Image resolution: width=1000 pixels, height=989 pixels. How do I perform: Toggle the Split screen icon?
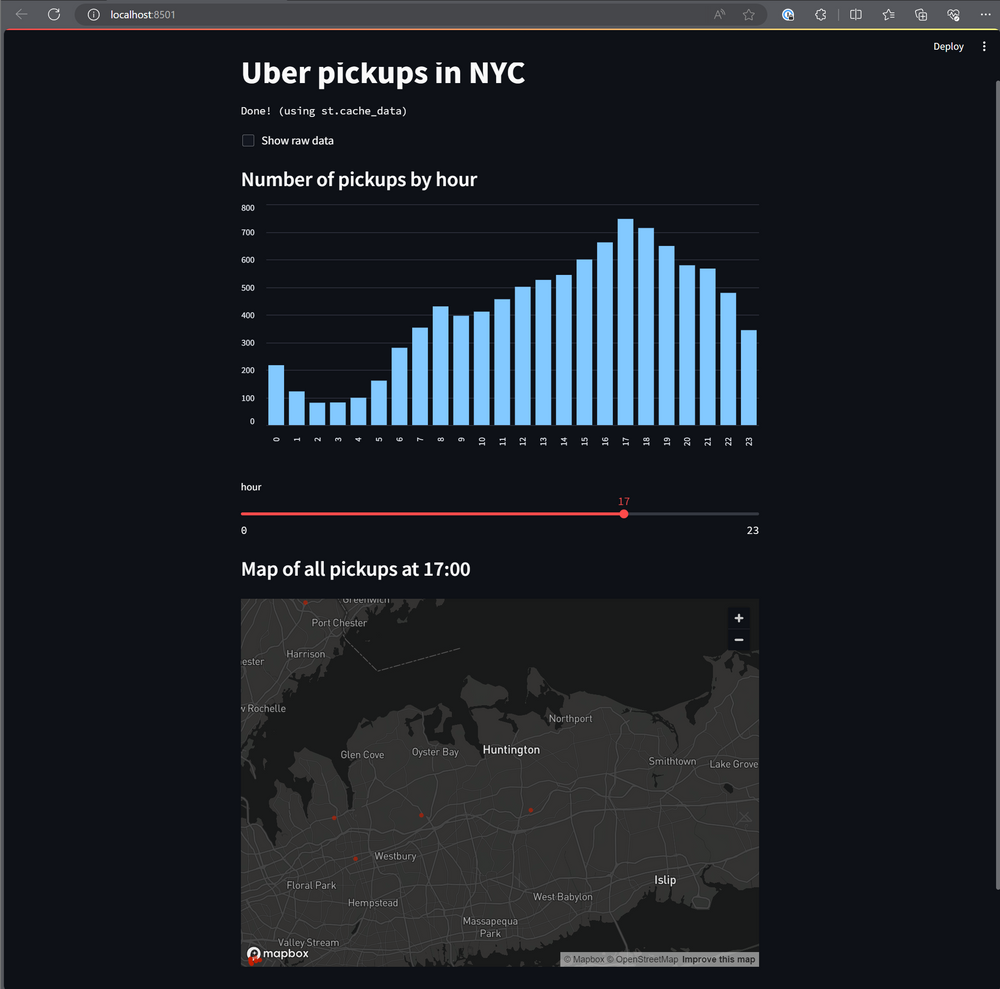point(856,15)
